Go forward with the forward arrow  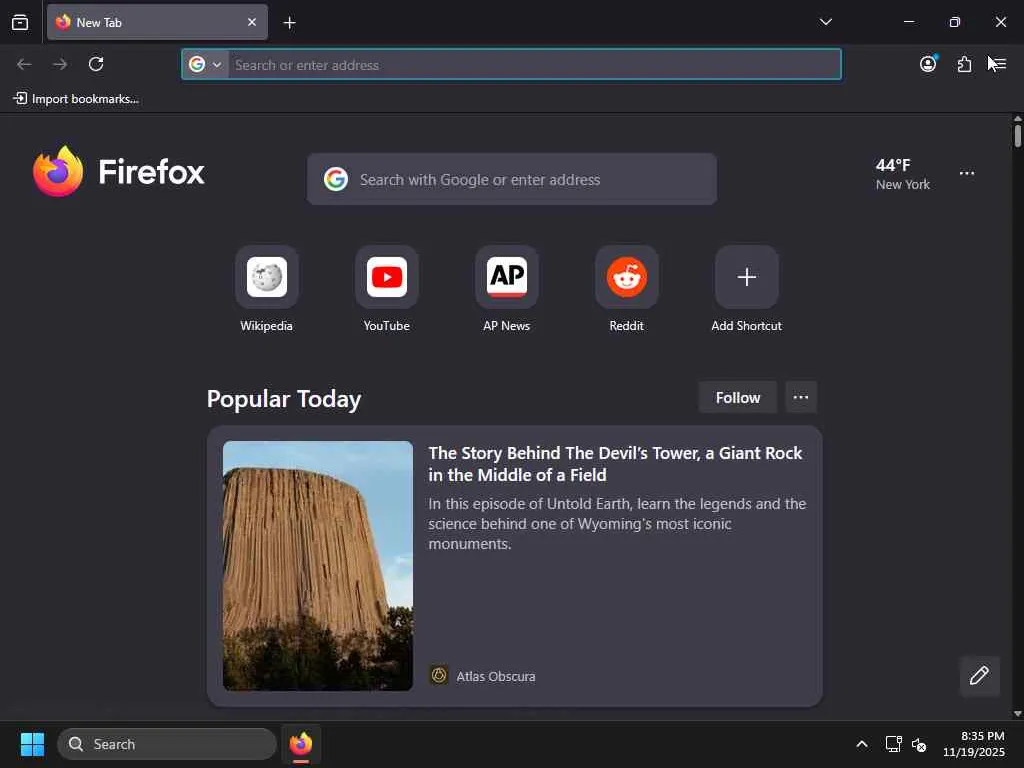60,64
